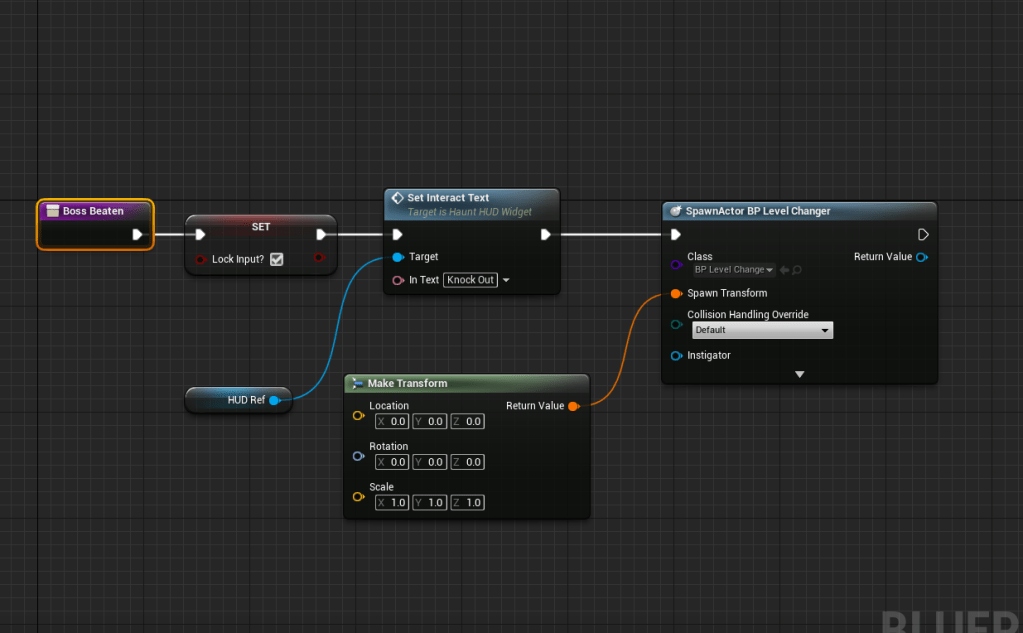Click the SpawnActor Return Value output pin
1023x633 pixels.
[921, 257]
